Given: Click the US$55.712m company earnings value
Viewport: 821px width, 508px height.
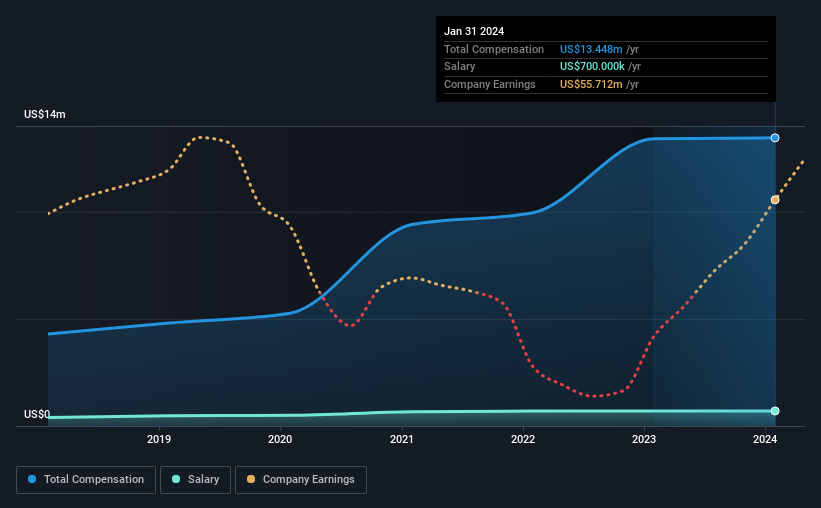Looking at the screenshot, I should point(591,84).
